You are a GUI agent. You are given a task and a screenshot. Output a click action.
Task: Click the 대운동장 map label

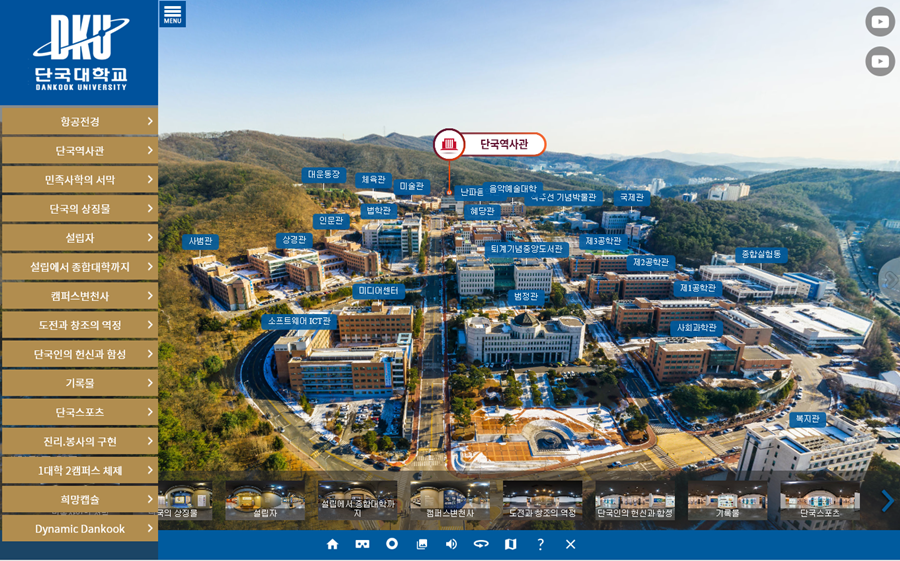point(324,175)
